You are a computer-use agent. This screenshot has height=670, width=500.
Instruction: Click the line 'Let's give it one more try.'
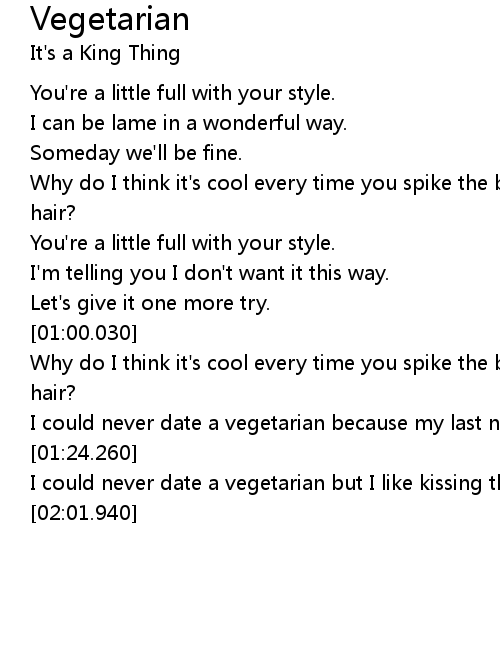(150, 303)
